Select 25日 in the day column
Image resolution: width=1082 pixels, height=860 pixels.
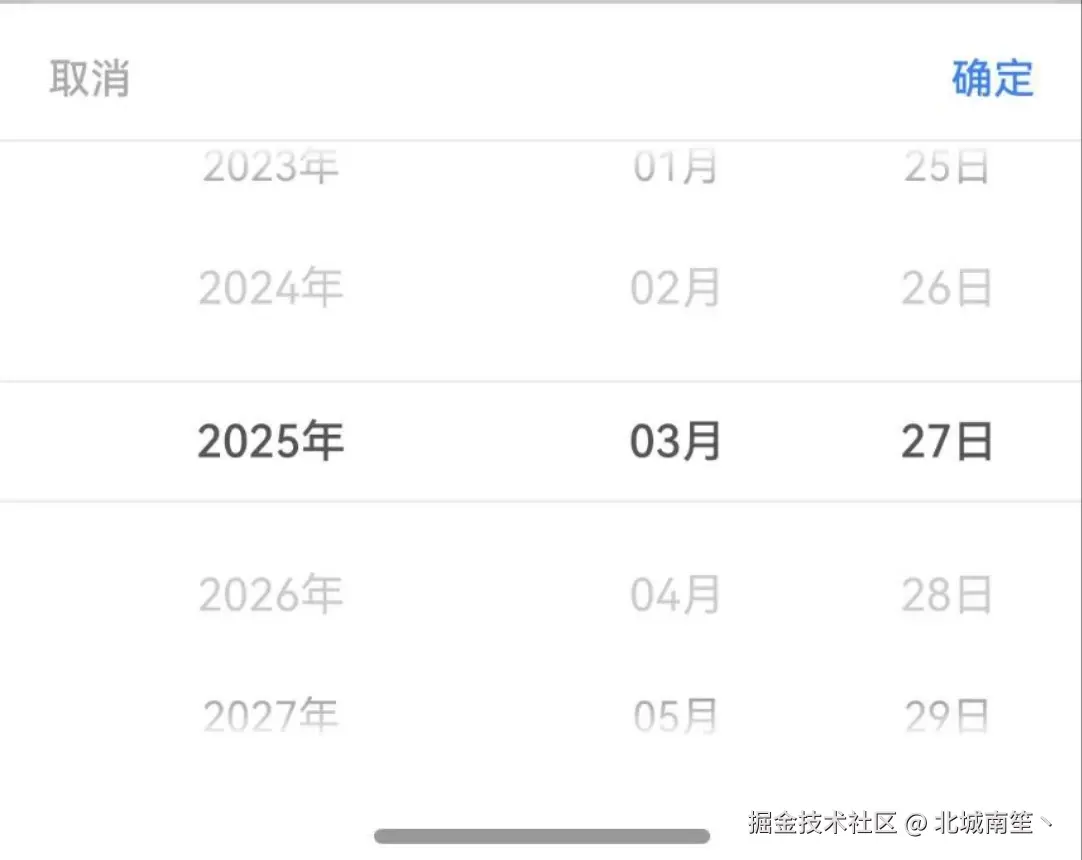click(943, 167)
